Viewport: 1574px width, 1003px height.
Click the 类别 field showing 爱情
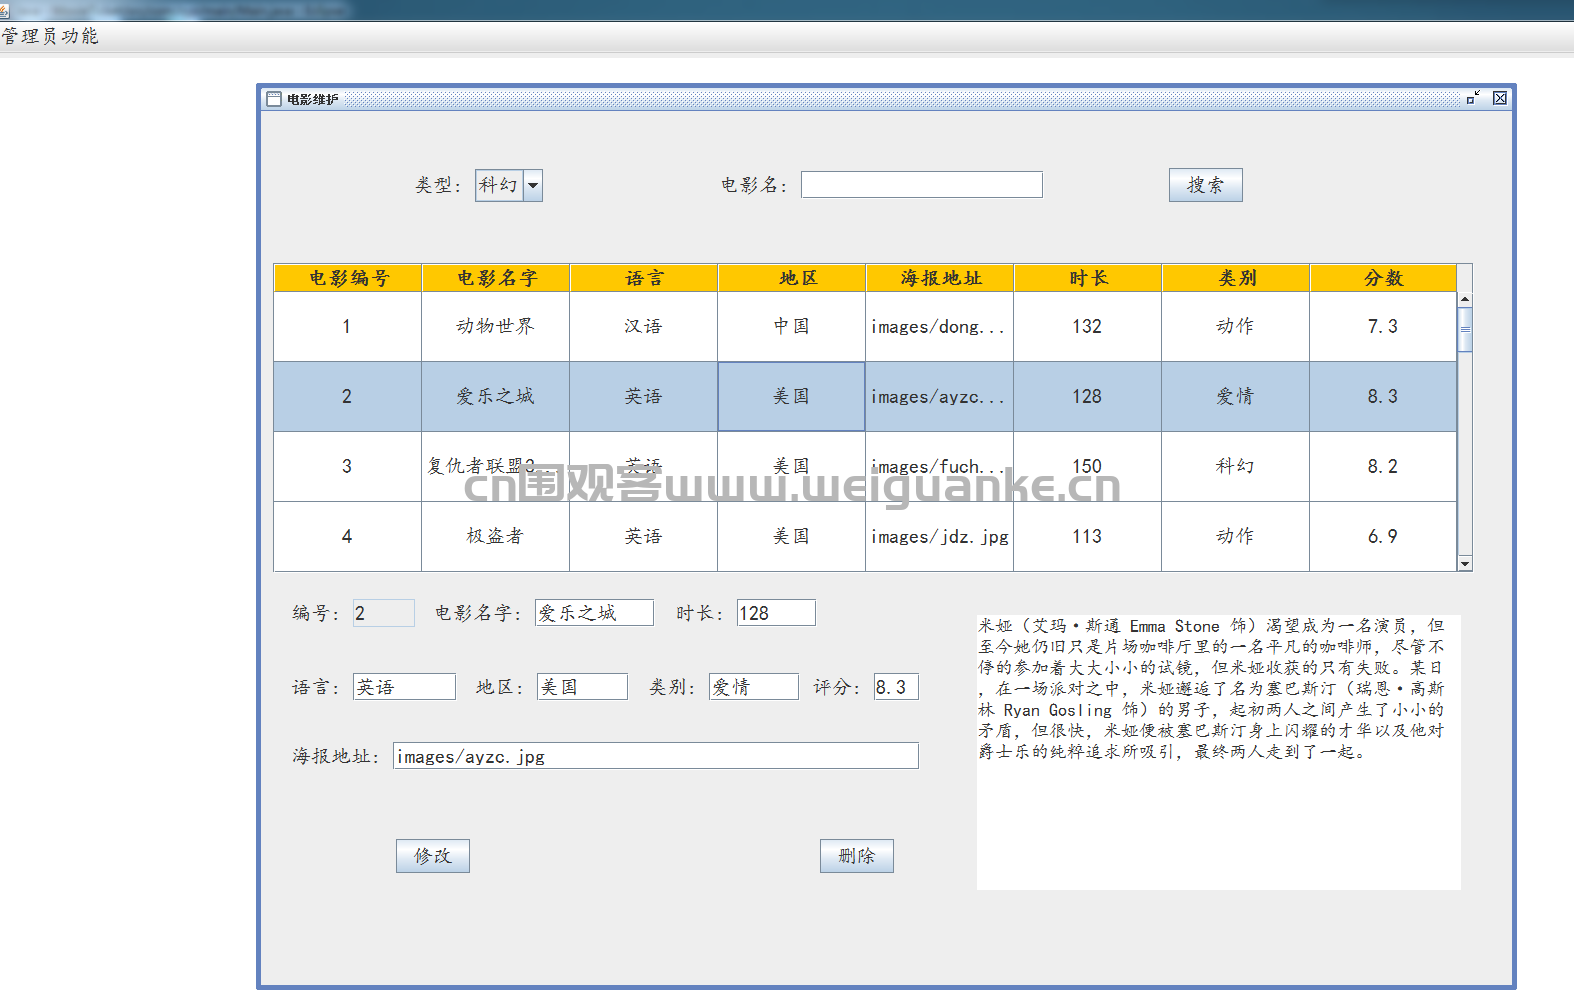754,687
